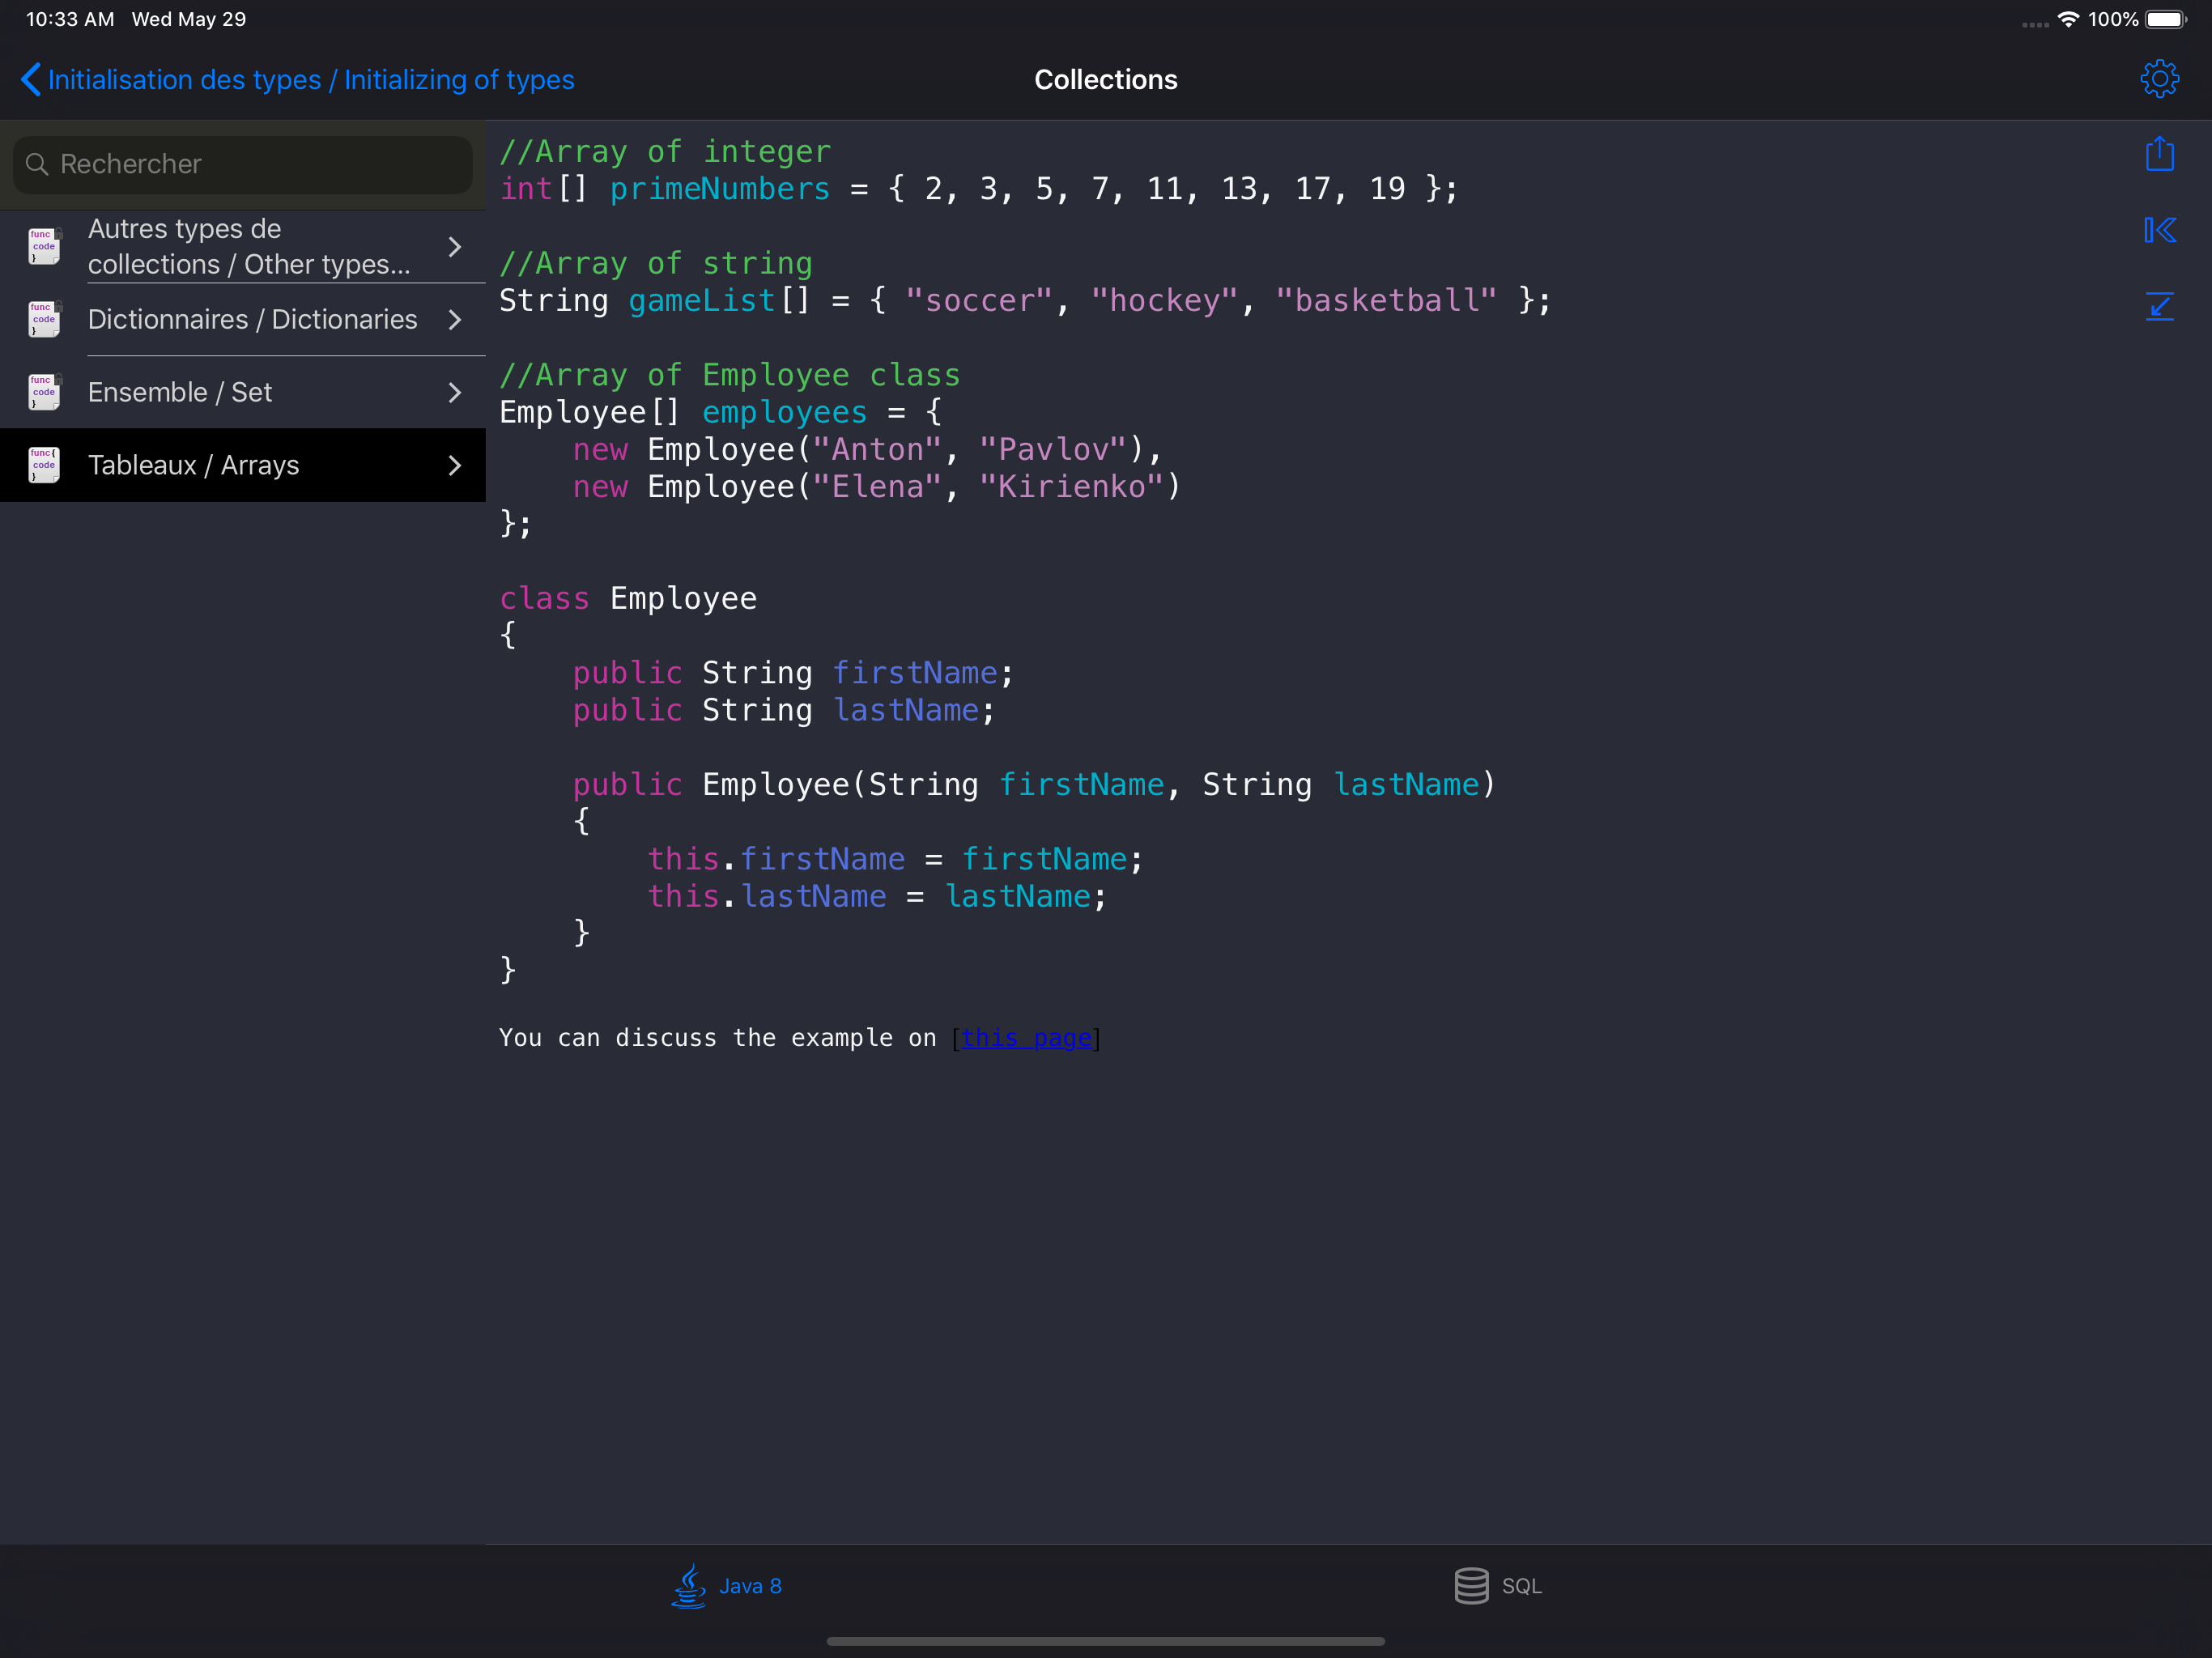2212x1658 pixels.
Task: Tap the battery indicator in status bar
Action: [x=2166, y=20]
